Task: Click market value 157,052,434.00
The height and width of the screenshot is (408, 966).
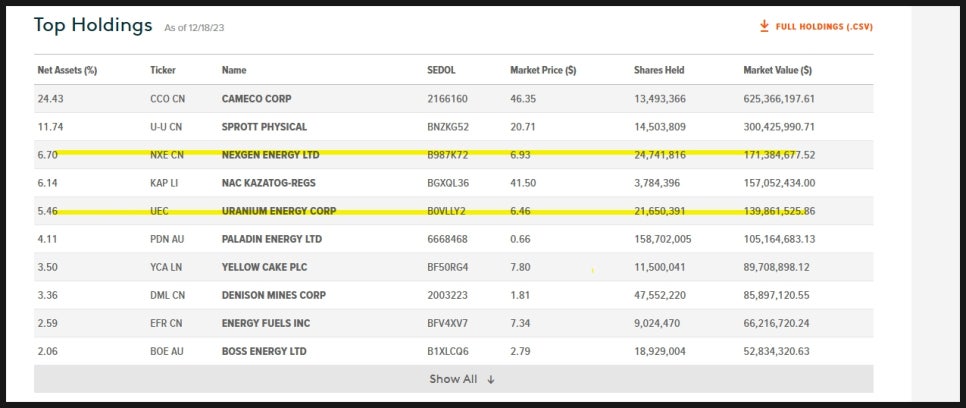Action: pos(779,183)
